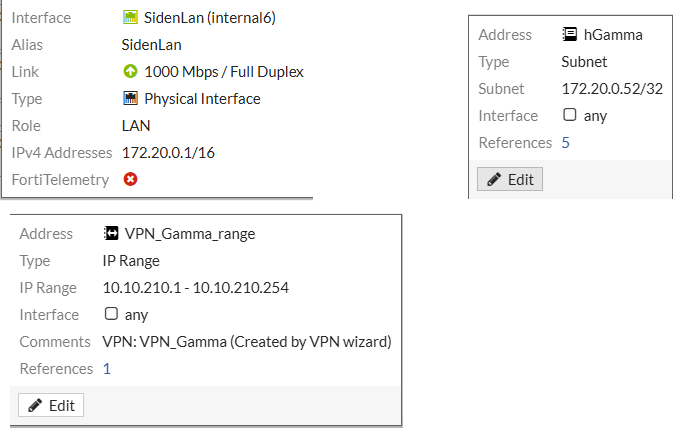Click the Physical Interface type icon

[x=130, y=99]
